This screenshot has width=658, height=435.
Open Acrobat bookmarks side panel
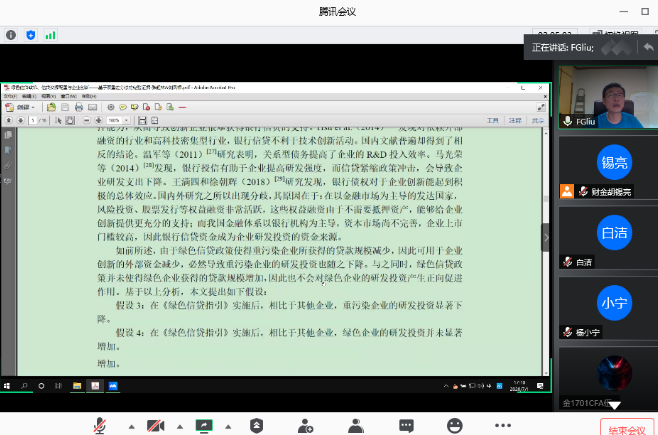coord(8,150)
